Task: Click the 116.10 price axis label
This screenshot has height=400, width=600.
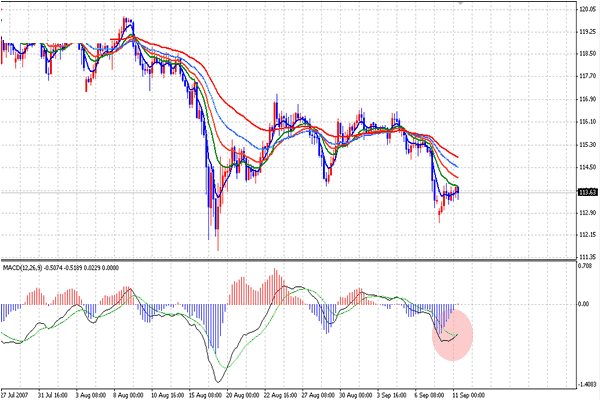Action: tap(588, 122)
